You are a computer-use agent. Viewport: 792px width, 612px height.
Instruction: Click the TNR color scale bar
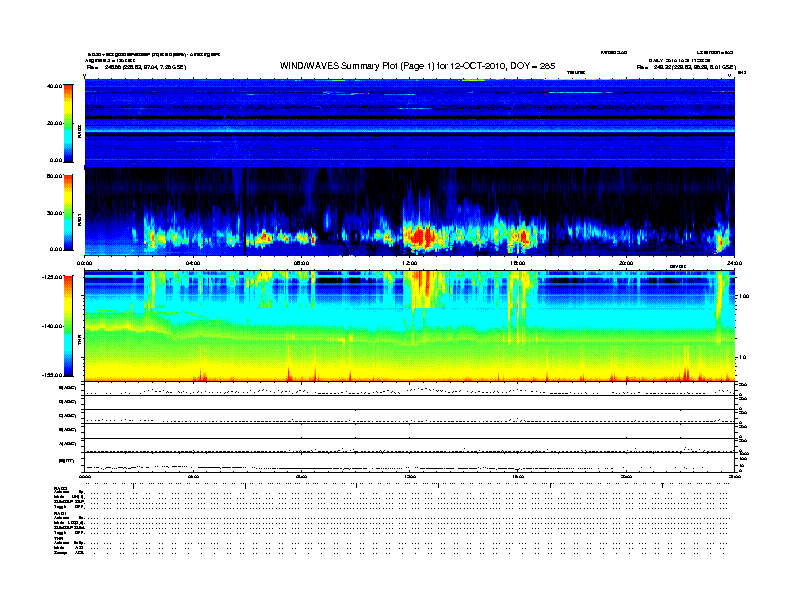(x=68, y=326)
